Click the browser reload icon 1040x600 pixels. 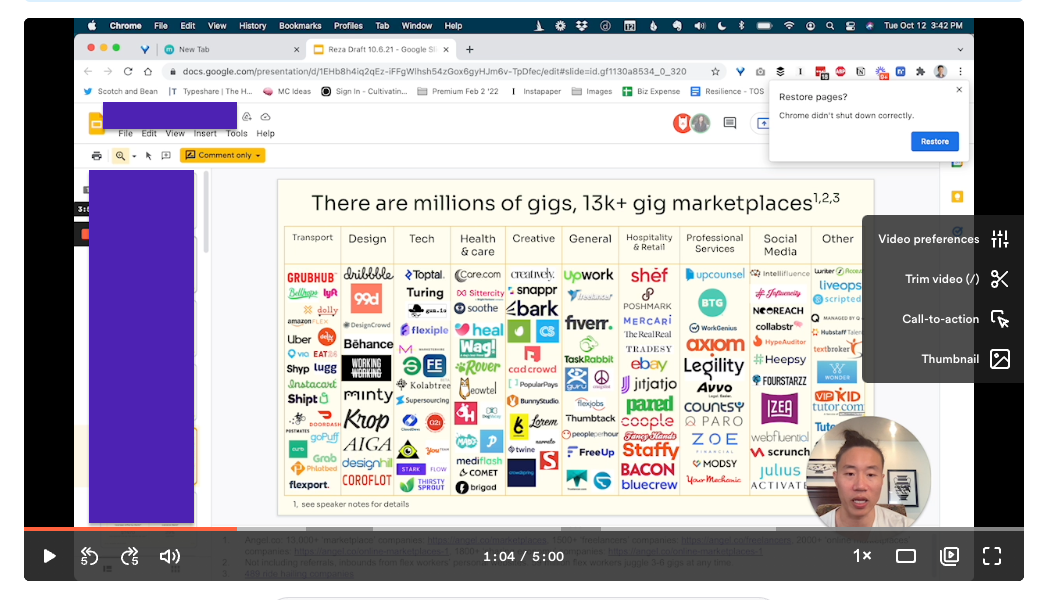tap(127, 71)
